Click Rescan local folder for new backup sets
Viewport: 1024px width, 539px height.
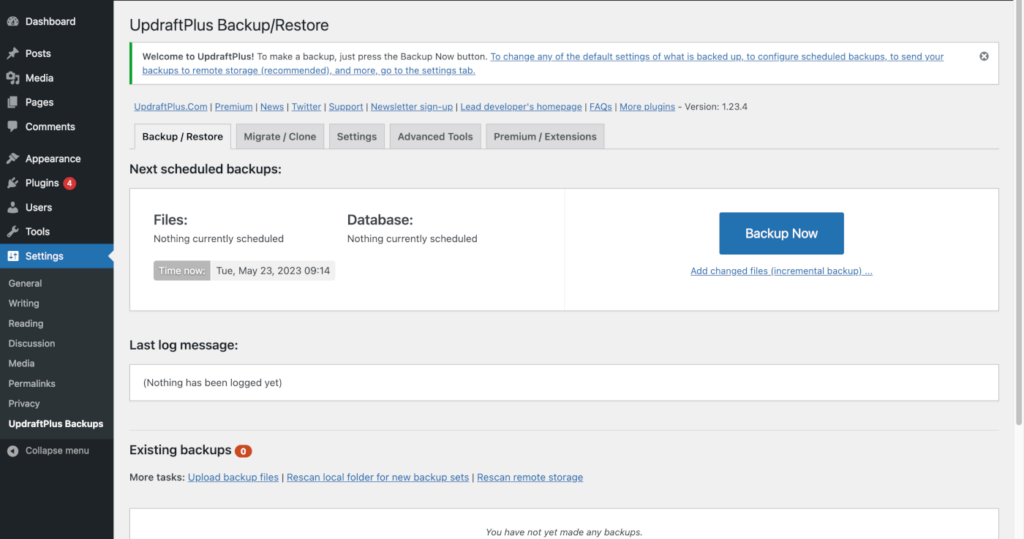[x=377, y=478]
